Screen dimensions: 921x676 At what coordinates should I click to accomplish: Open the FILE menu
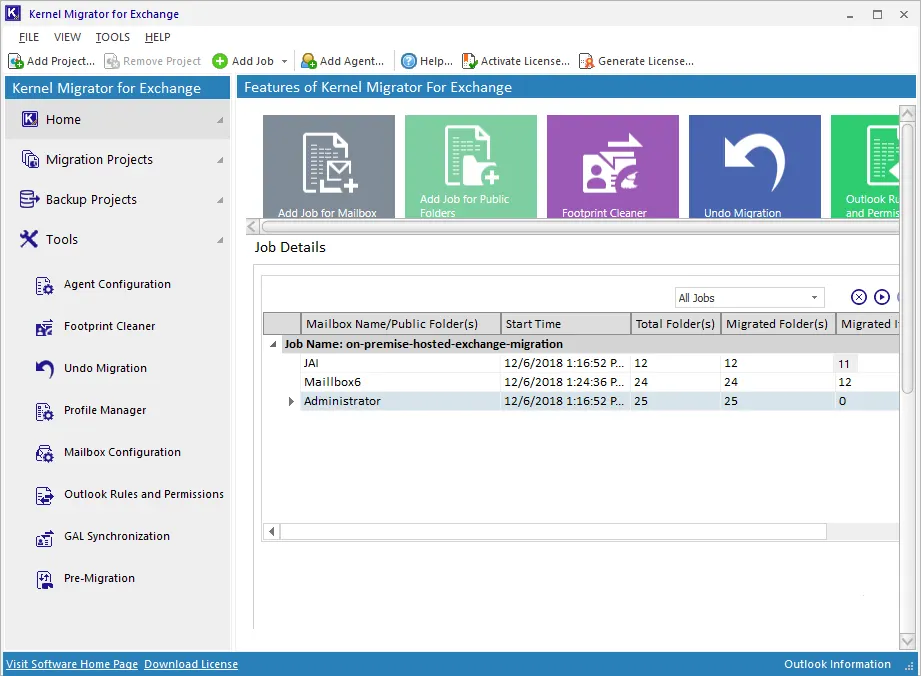(x=29, y=37)
